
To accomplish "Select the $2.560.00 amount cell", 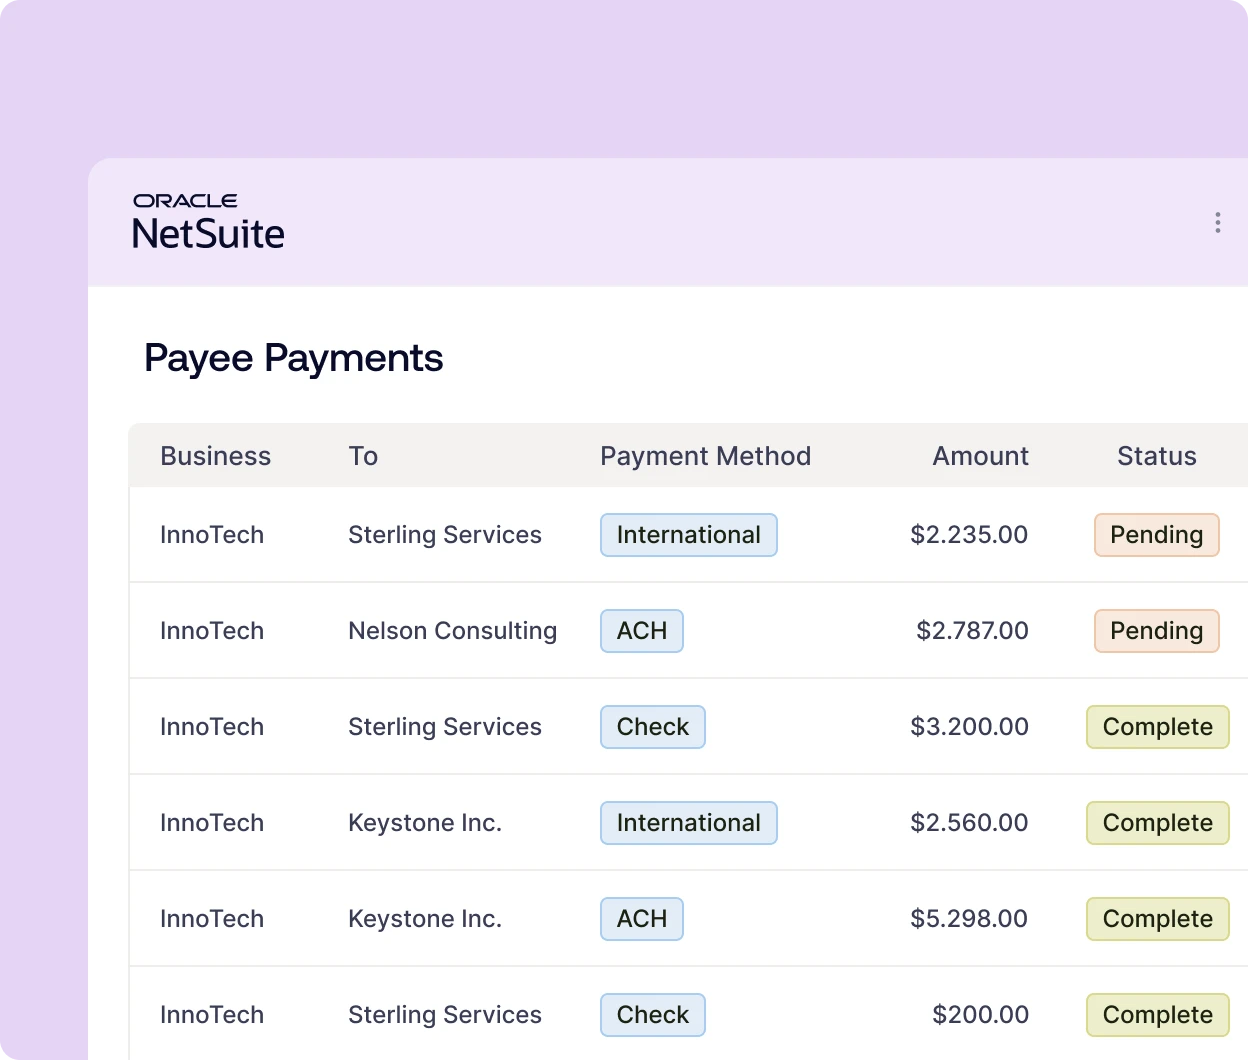I will tap(968, 823).
